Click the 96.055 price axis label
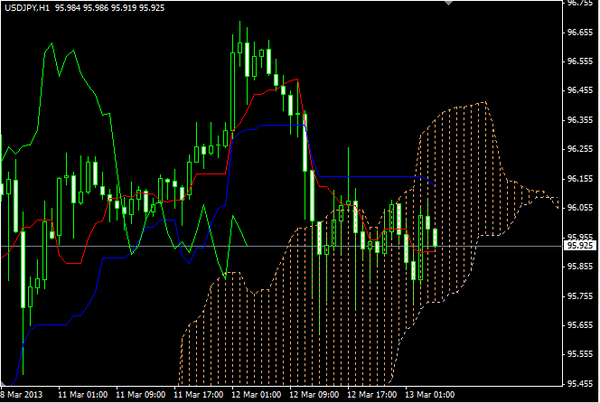 pos(580,207)
